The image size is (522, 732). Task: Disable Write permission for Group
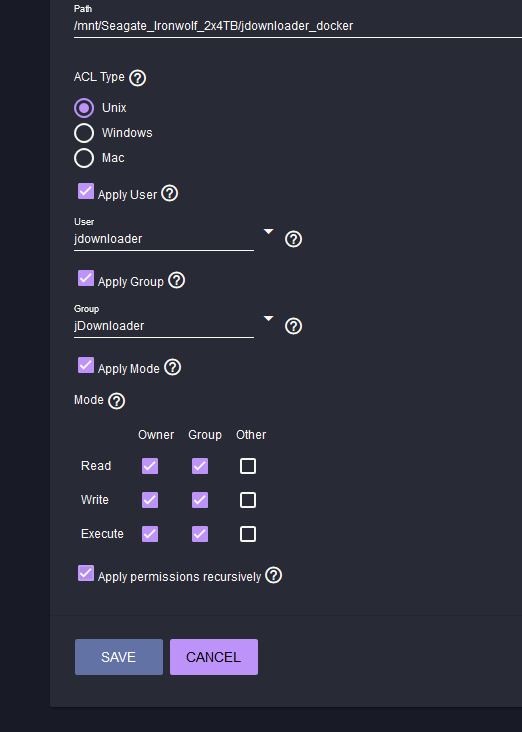tap(200, 500)
